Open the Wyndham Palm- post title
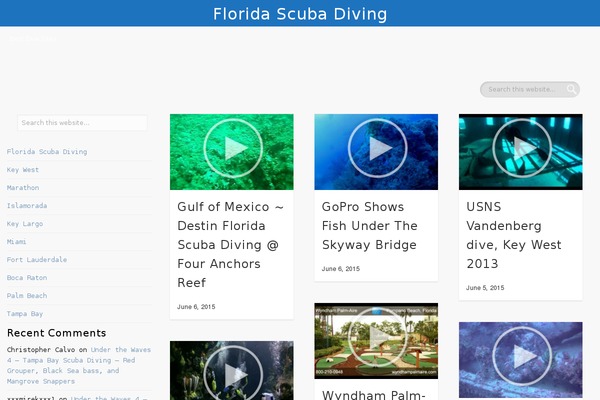This screenshot has height=400, width=600. pyautogui.click(x=374, y=394)
